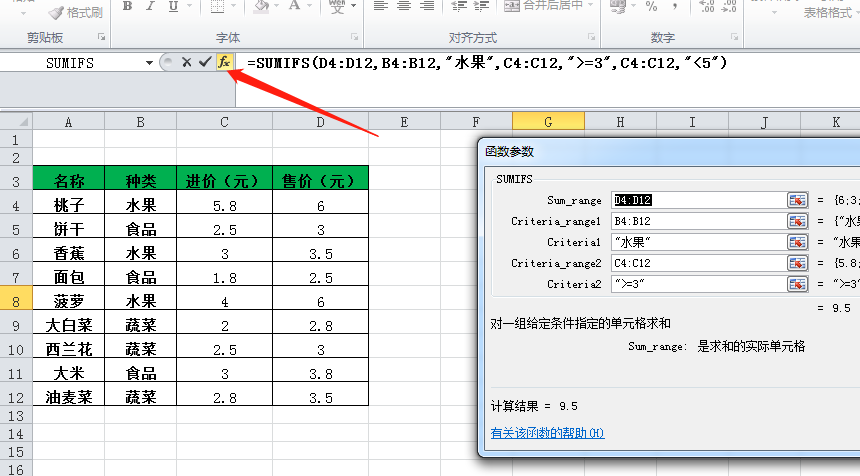Screen dimensions: 860x476
Task: Center align text
Action: pyautogui.click(x=404, y=7)
